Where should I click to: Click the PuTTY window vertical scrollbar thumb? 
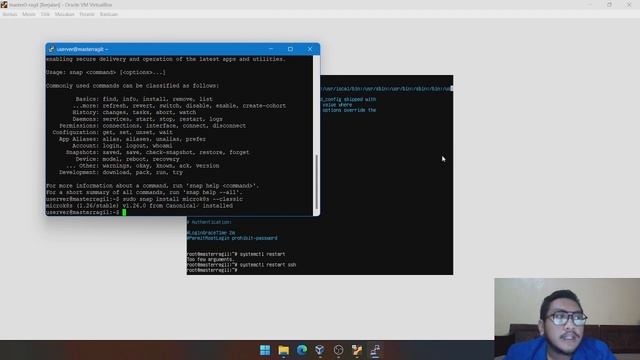click(316, 182)
